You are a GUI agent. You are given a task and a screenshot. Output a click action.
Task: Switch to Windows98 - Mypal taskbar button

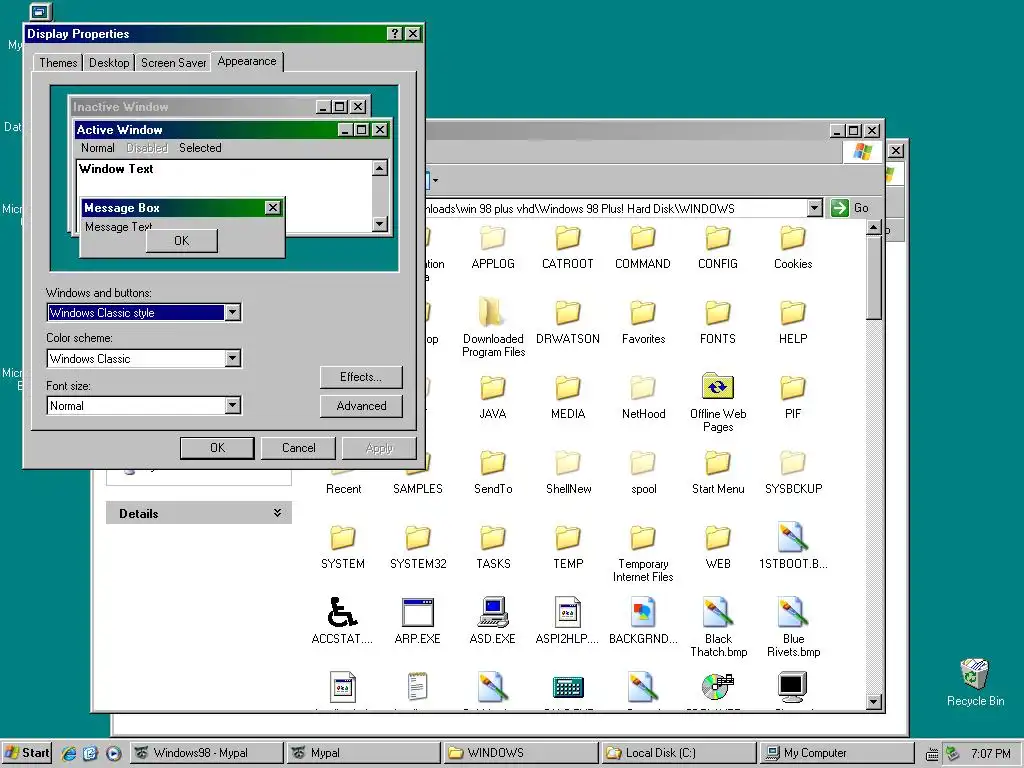tap(206, 753)
